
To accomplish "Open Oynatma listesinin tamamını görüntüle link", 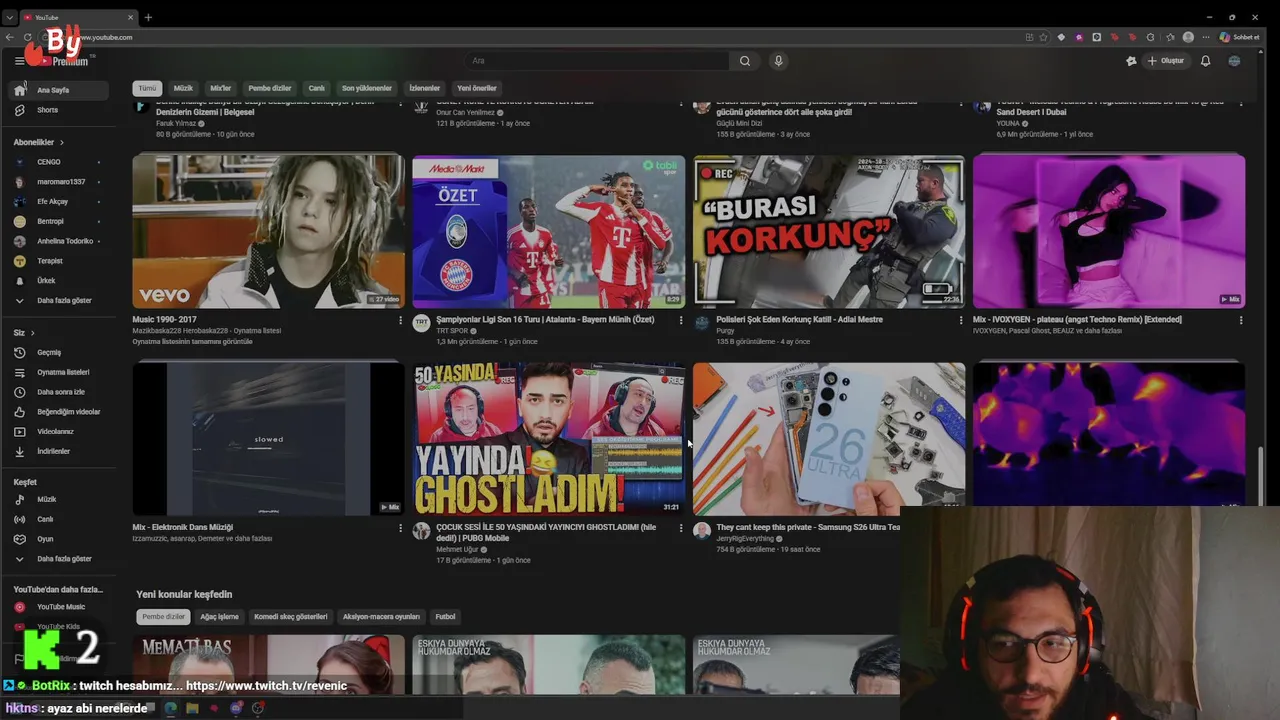I will point(192,342).
